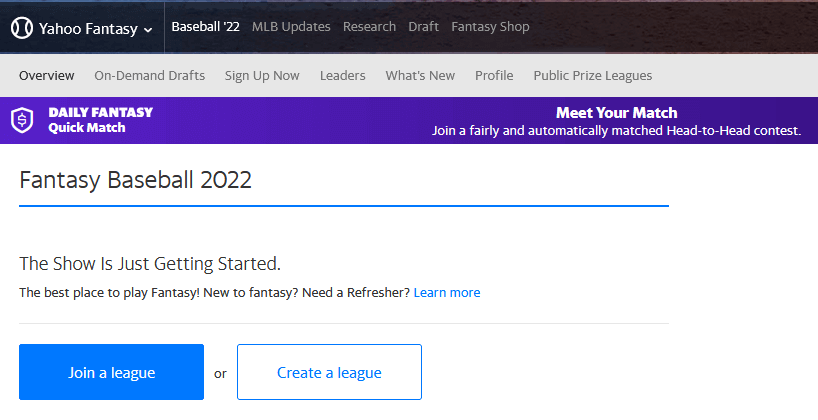Click the Meet Your Match banner headline
818x420 pixels.
[x=616, y=113]
